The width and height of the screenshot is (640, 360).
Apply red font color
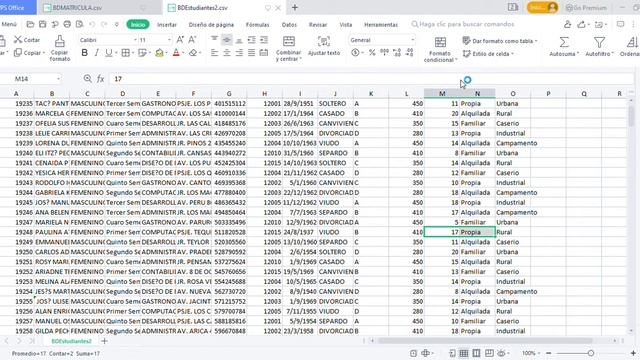(176, 53)
